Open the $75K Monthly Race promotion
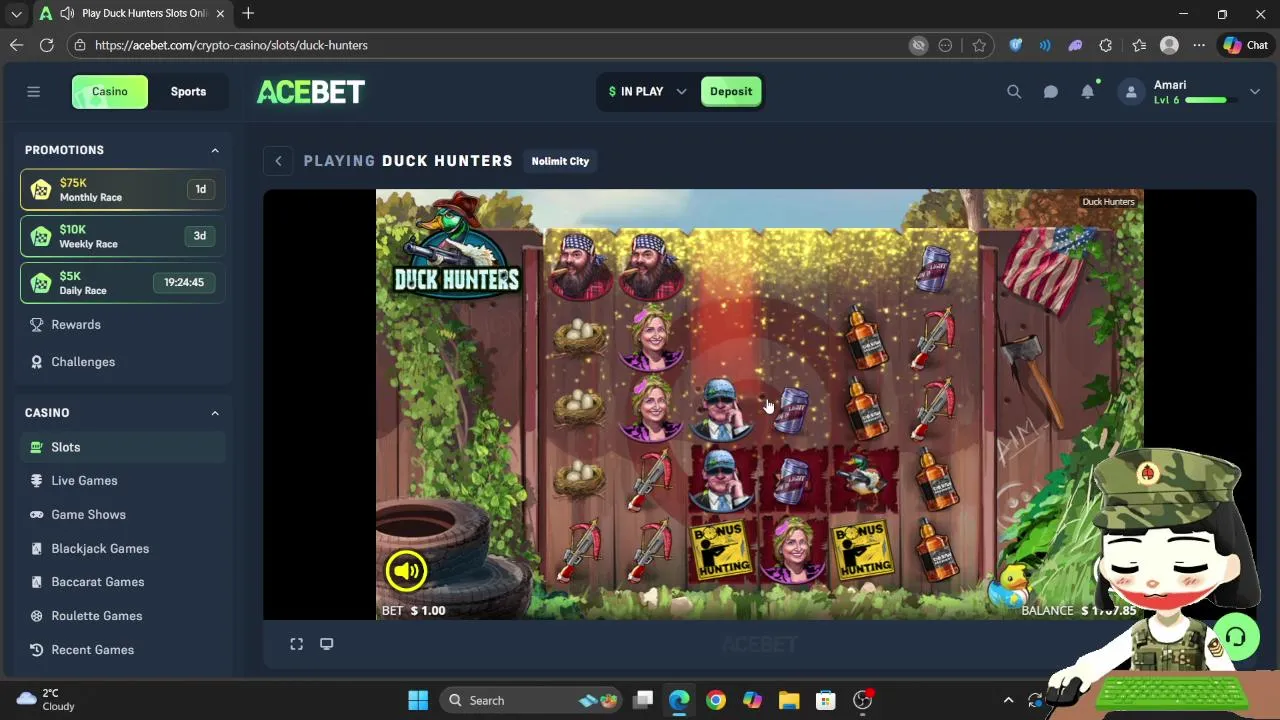Image resolution: width=1280 pixels, height=720 pixels. pyautogui.click(x=122, y=189)
